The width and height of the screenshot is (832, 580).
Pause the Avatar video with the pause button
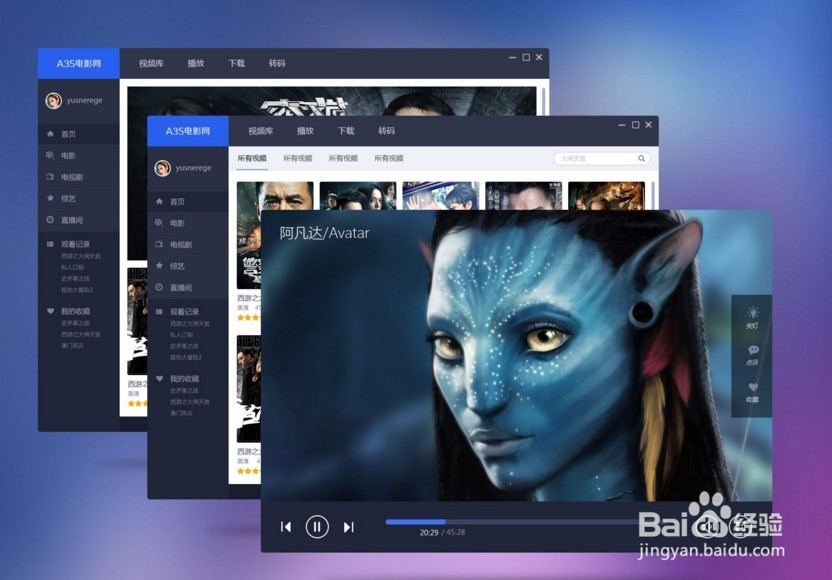tap(317, 527)
